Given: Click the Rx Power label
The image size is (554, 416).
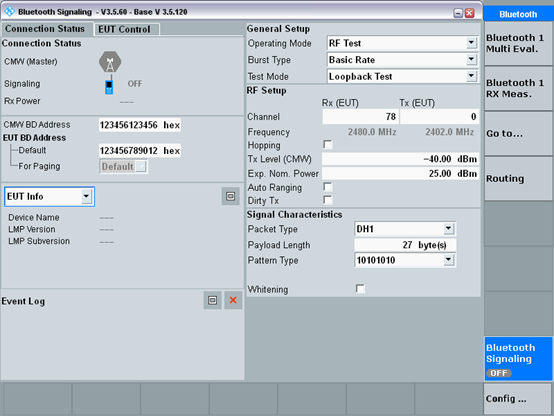Looking at the screenshot, I should pyautogui.click(x=22, y=101).
